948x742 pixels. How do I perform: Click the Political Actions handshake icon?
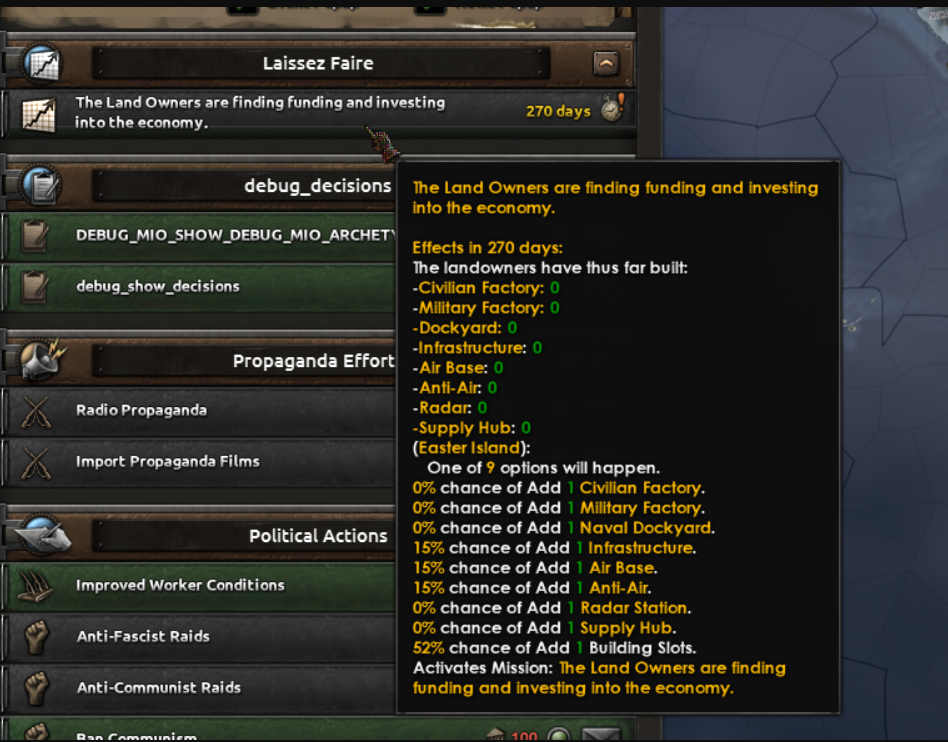(42, 536)
